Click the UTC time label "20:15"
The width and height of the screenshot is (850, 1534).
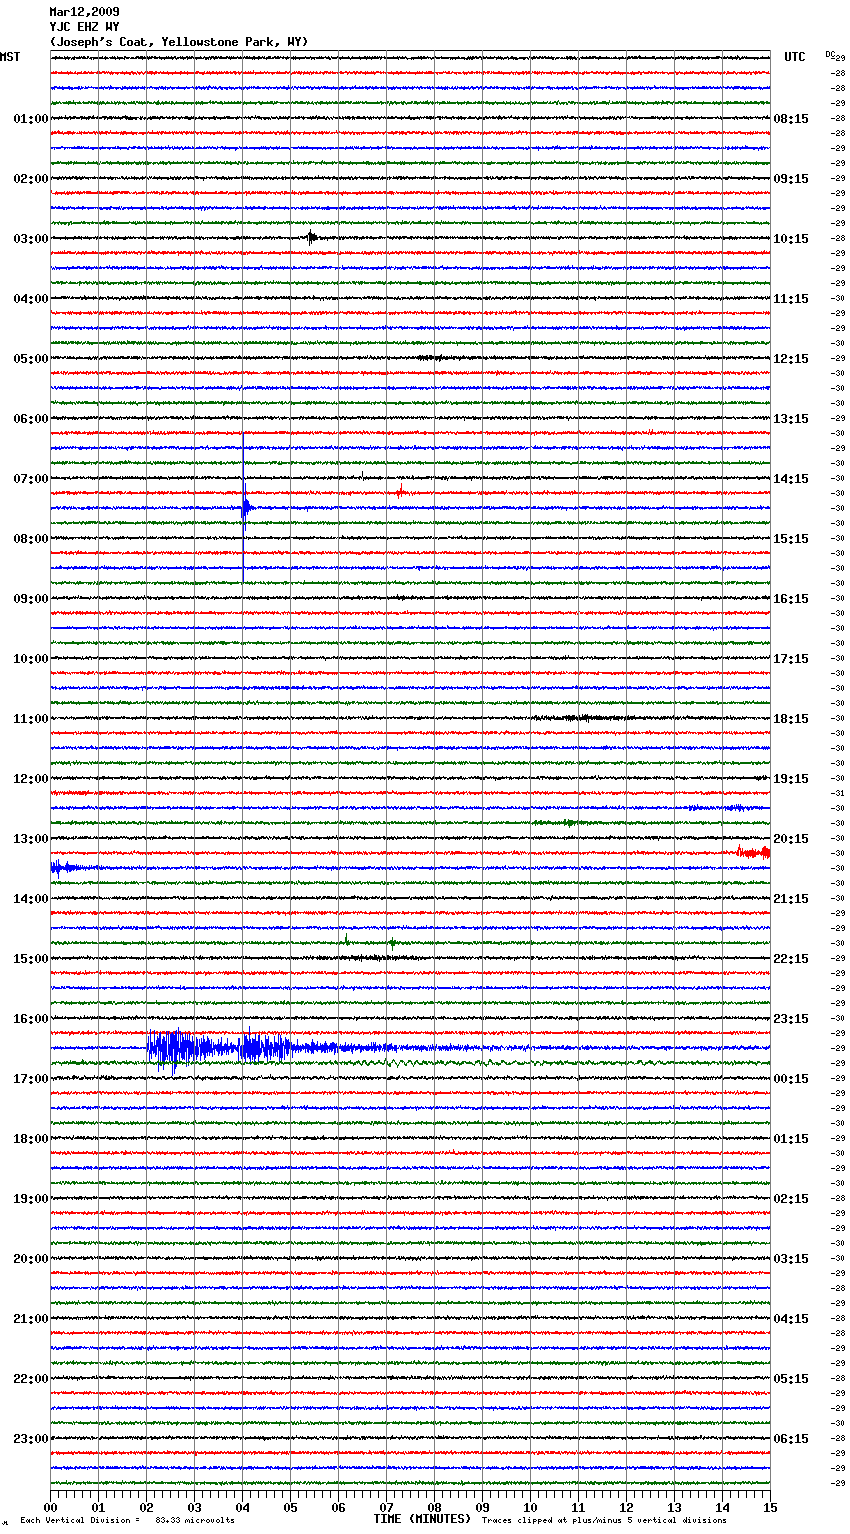(x=791, y=839)
